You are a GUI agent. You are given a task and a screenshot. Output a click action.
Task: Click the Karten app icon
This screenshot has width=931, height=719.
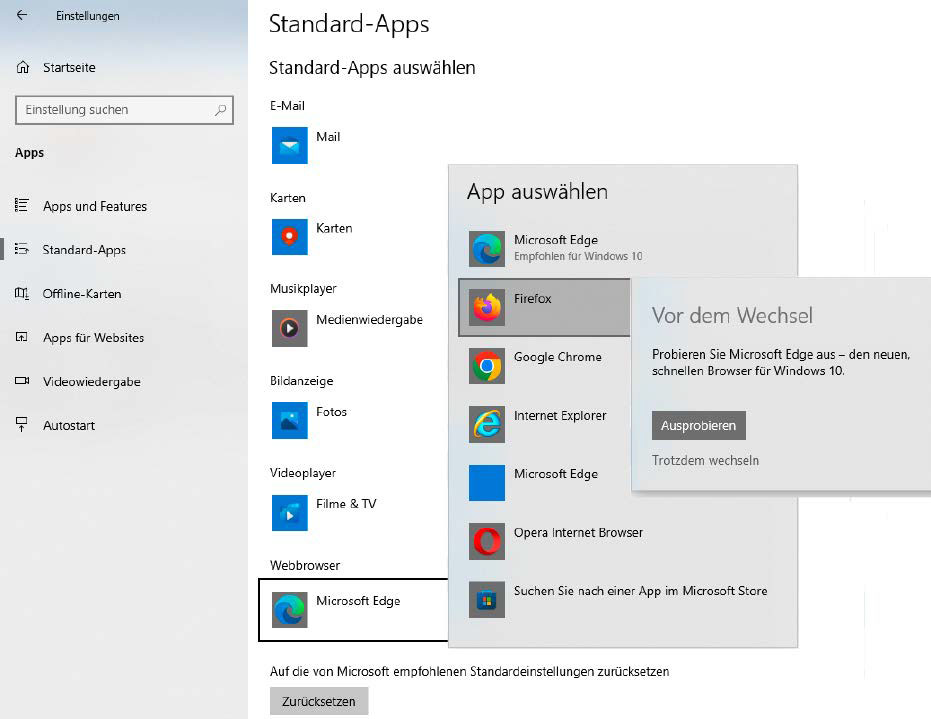pos(290,237)
